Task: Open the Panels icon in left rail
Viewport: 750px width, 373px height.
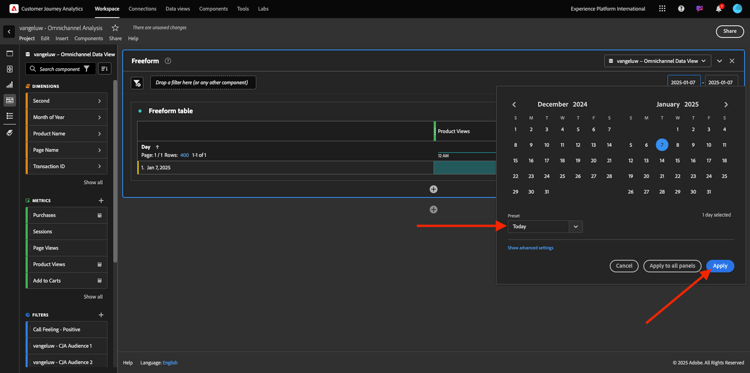Action: 10,53
